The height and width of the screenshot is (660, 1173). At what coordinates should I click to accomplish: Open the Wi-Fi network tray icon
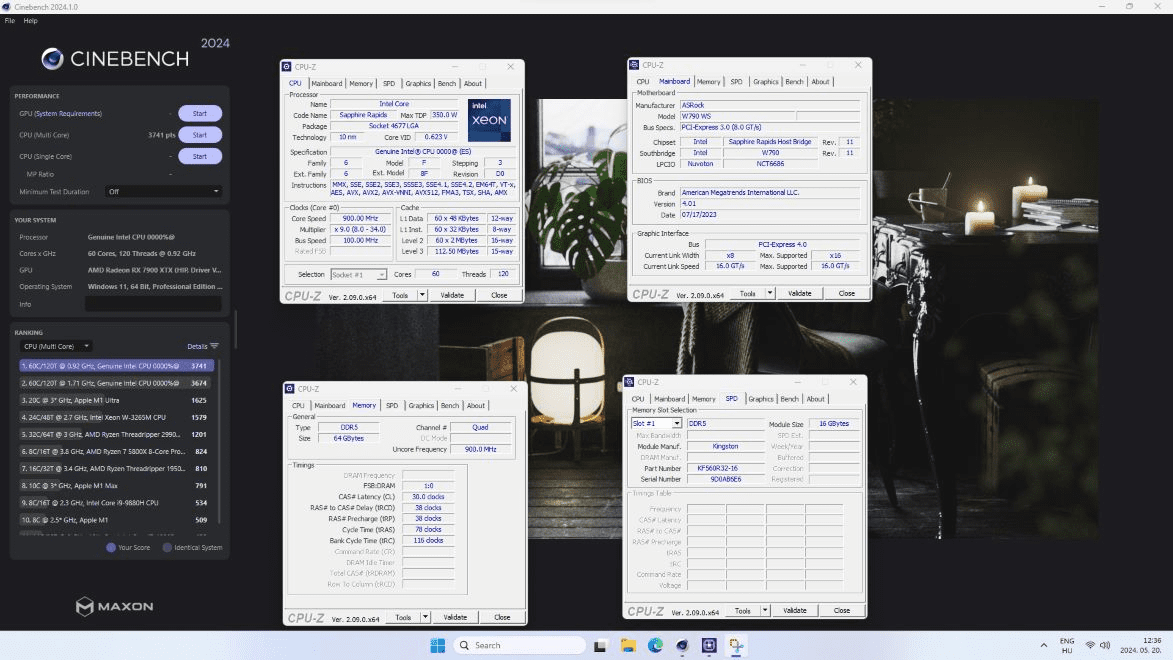(x=1090, y=645)
